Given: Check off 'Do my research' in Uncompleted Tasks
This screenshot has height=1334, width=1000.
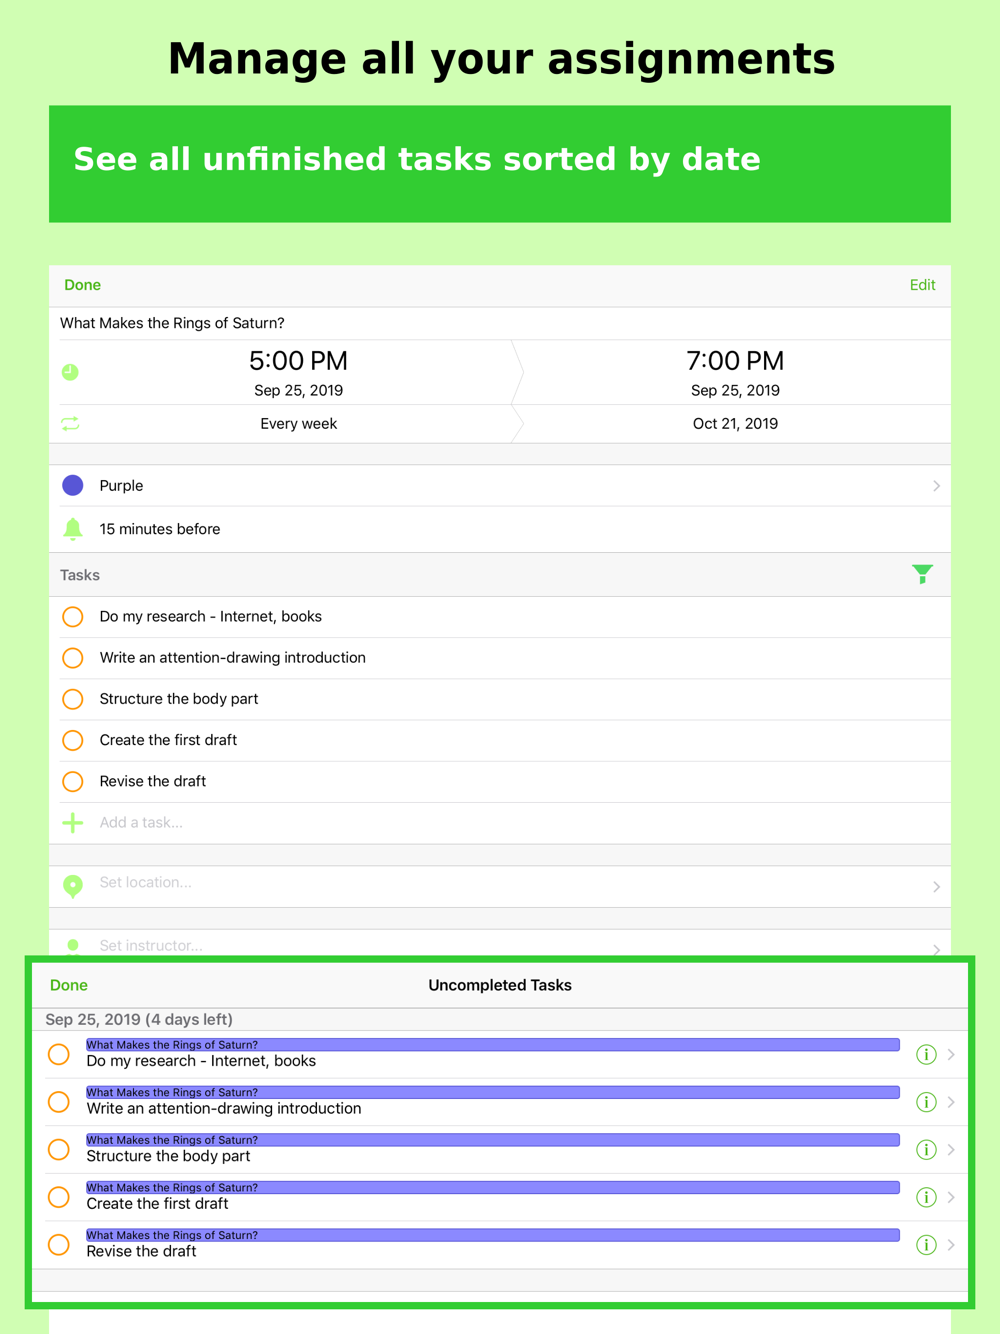Looking at the screenshot, I should click(59, 1054).
